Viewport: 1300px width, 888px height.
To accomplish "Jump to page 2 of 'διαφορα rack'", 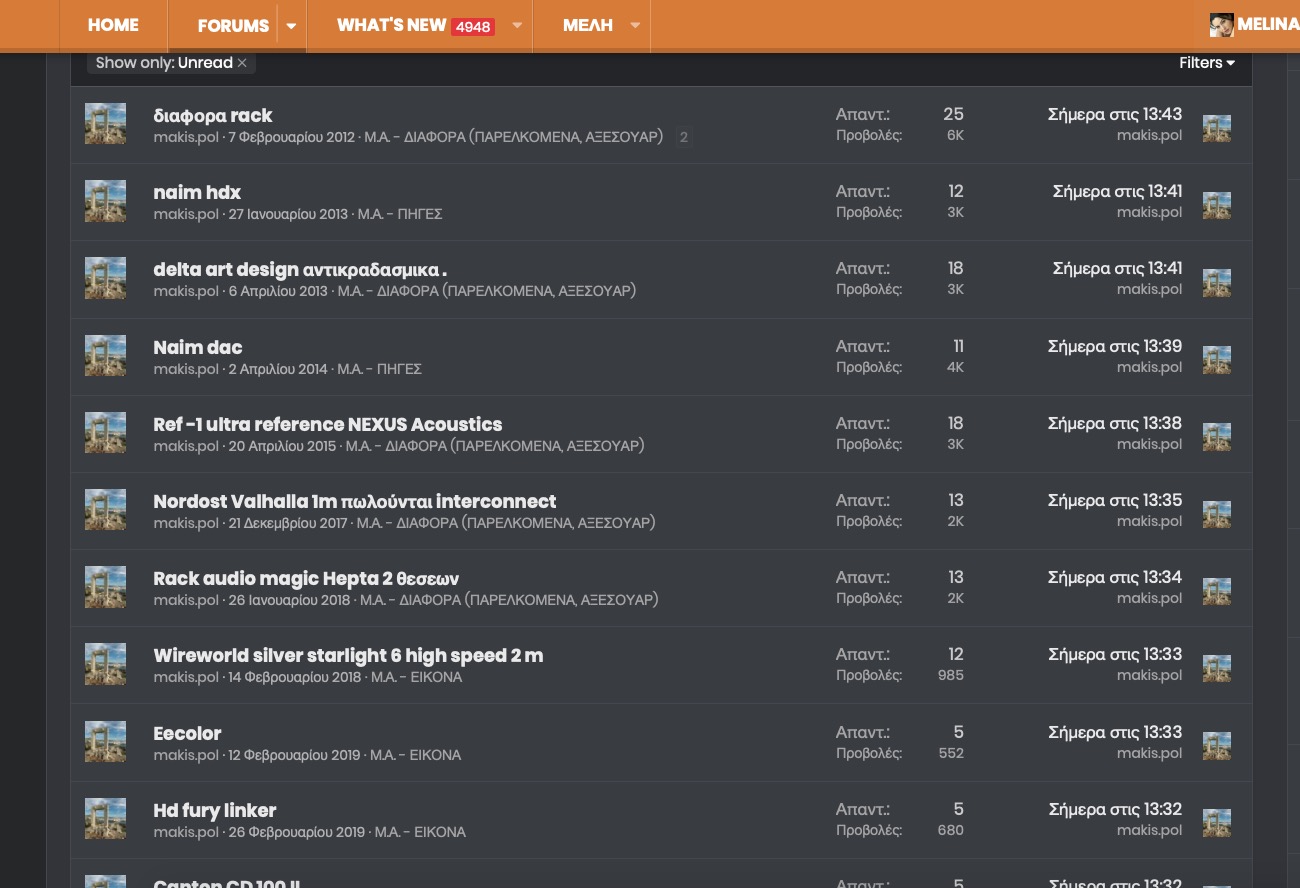I will (684, 137).
